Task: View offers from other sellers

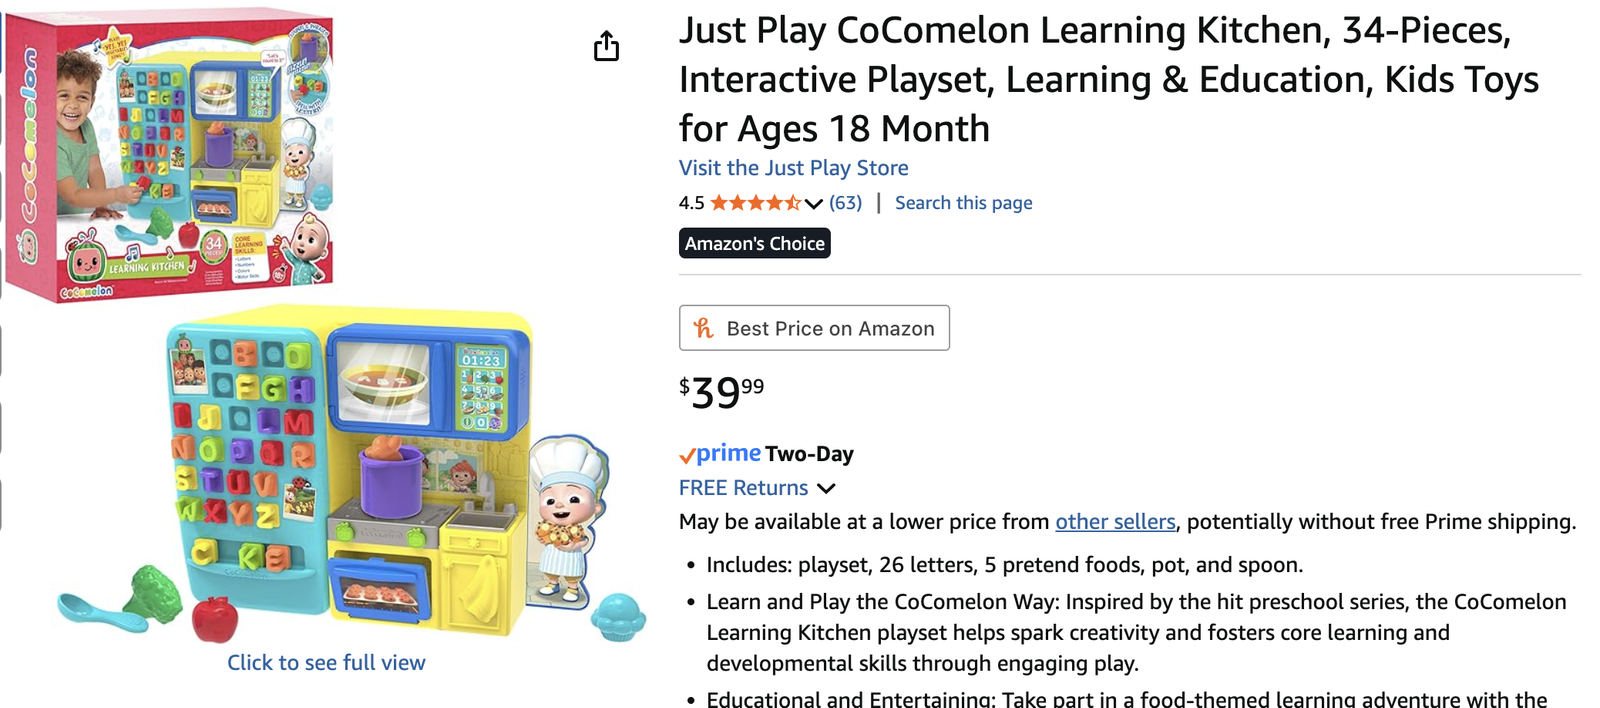Action: click(x=1115, y=522)
